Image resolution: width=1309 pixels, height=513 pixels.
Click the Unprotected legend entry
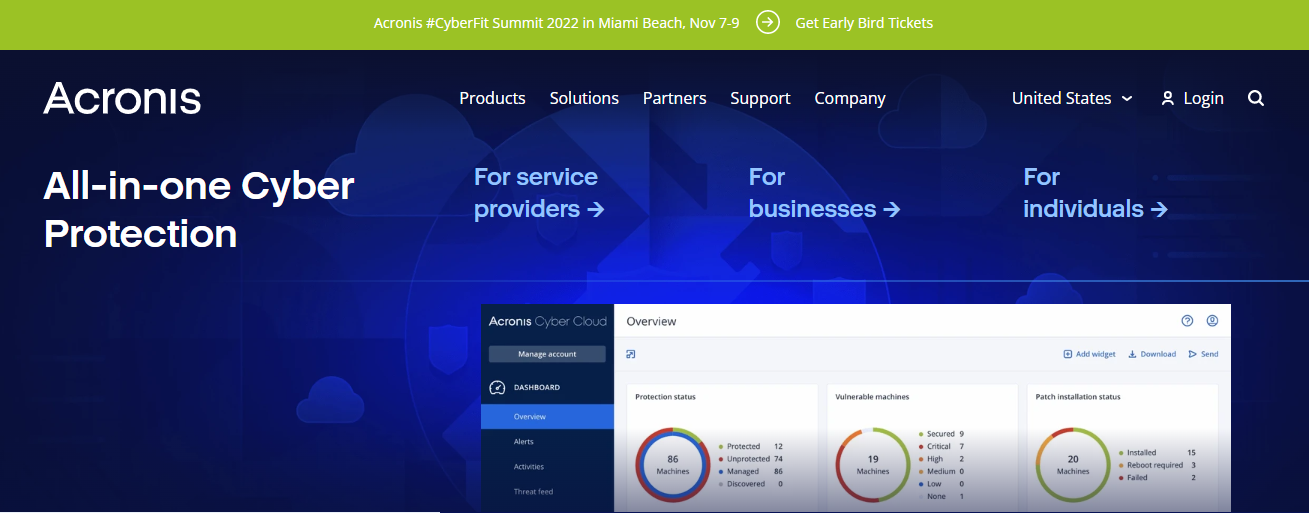tap(751, 459)
